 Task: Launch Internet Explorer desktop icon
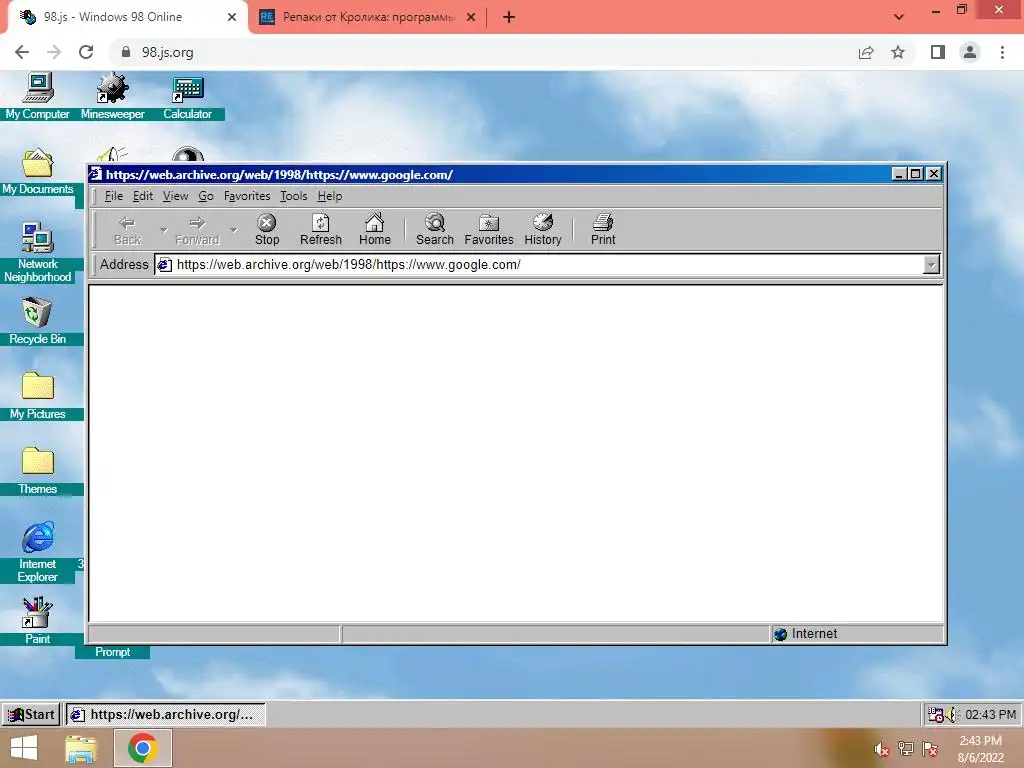point(37,552)
